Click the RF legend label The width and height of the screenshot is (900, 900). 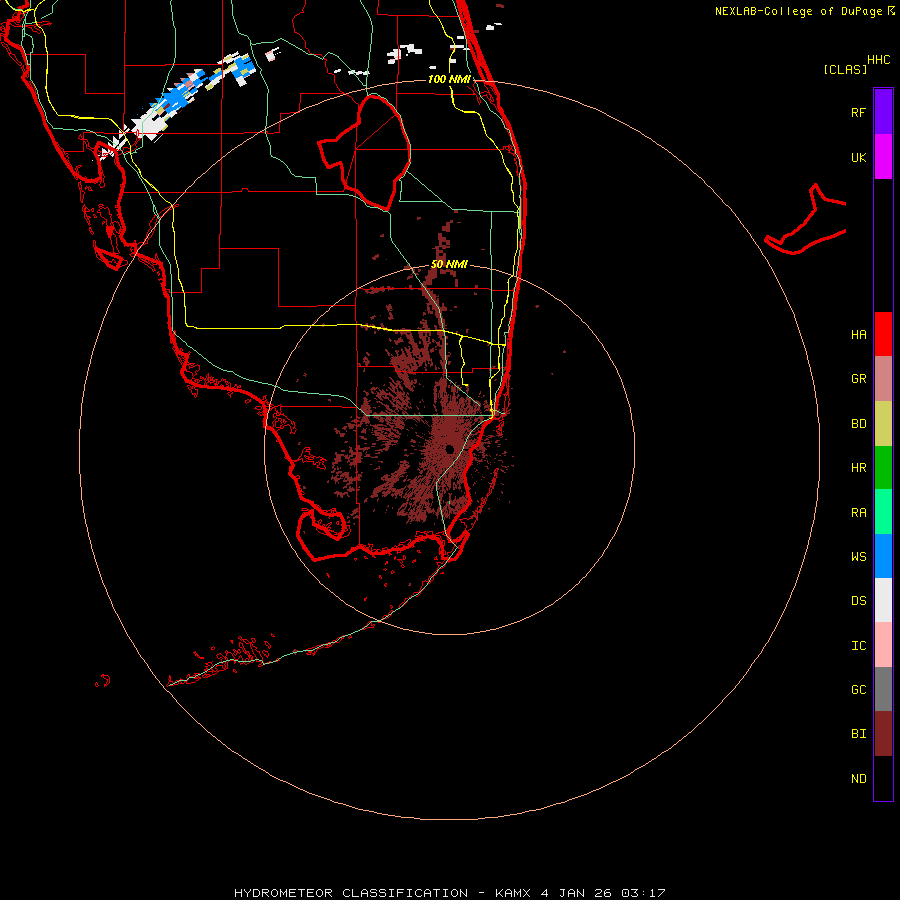click(x=858, y=112)
